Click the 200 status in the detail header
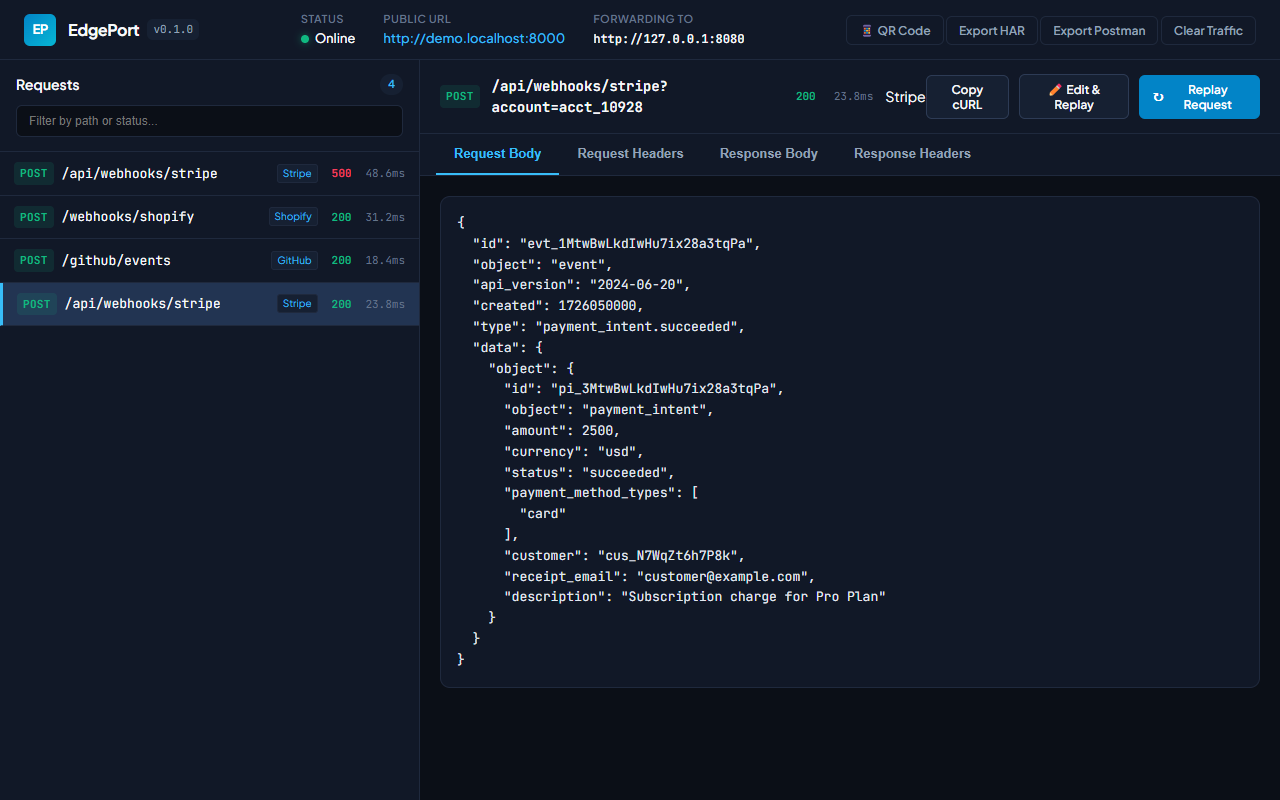The height and width of the screenshot is (800, 1280). click(805, 97)
